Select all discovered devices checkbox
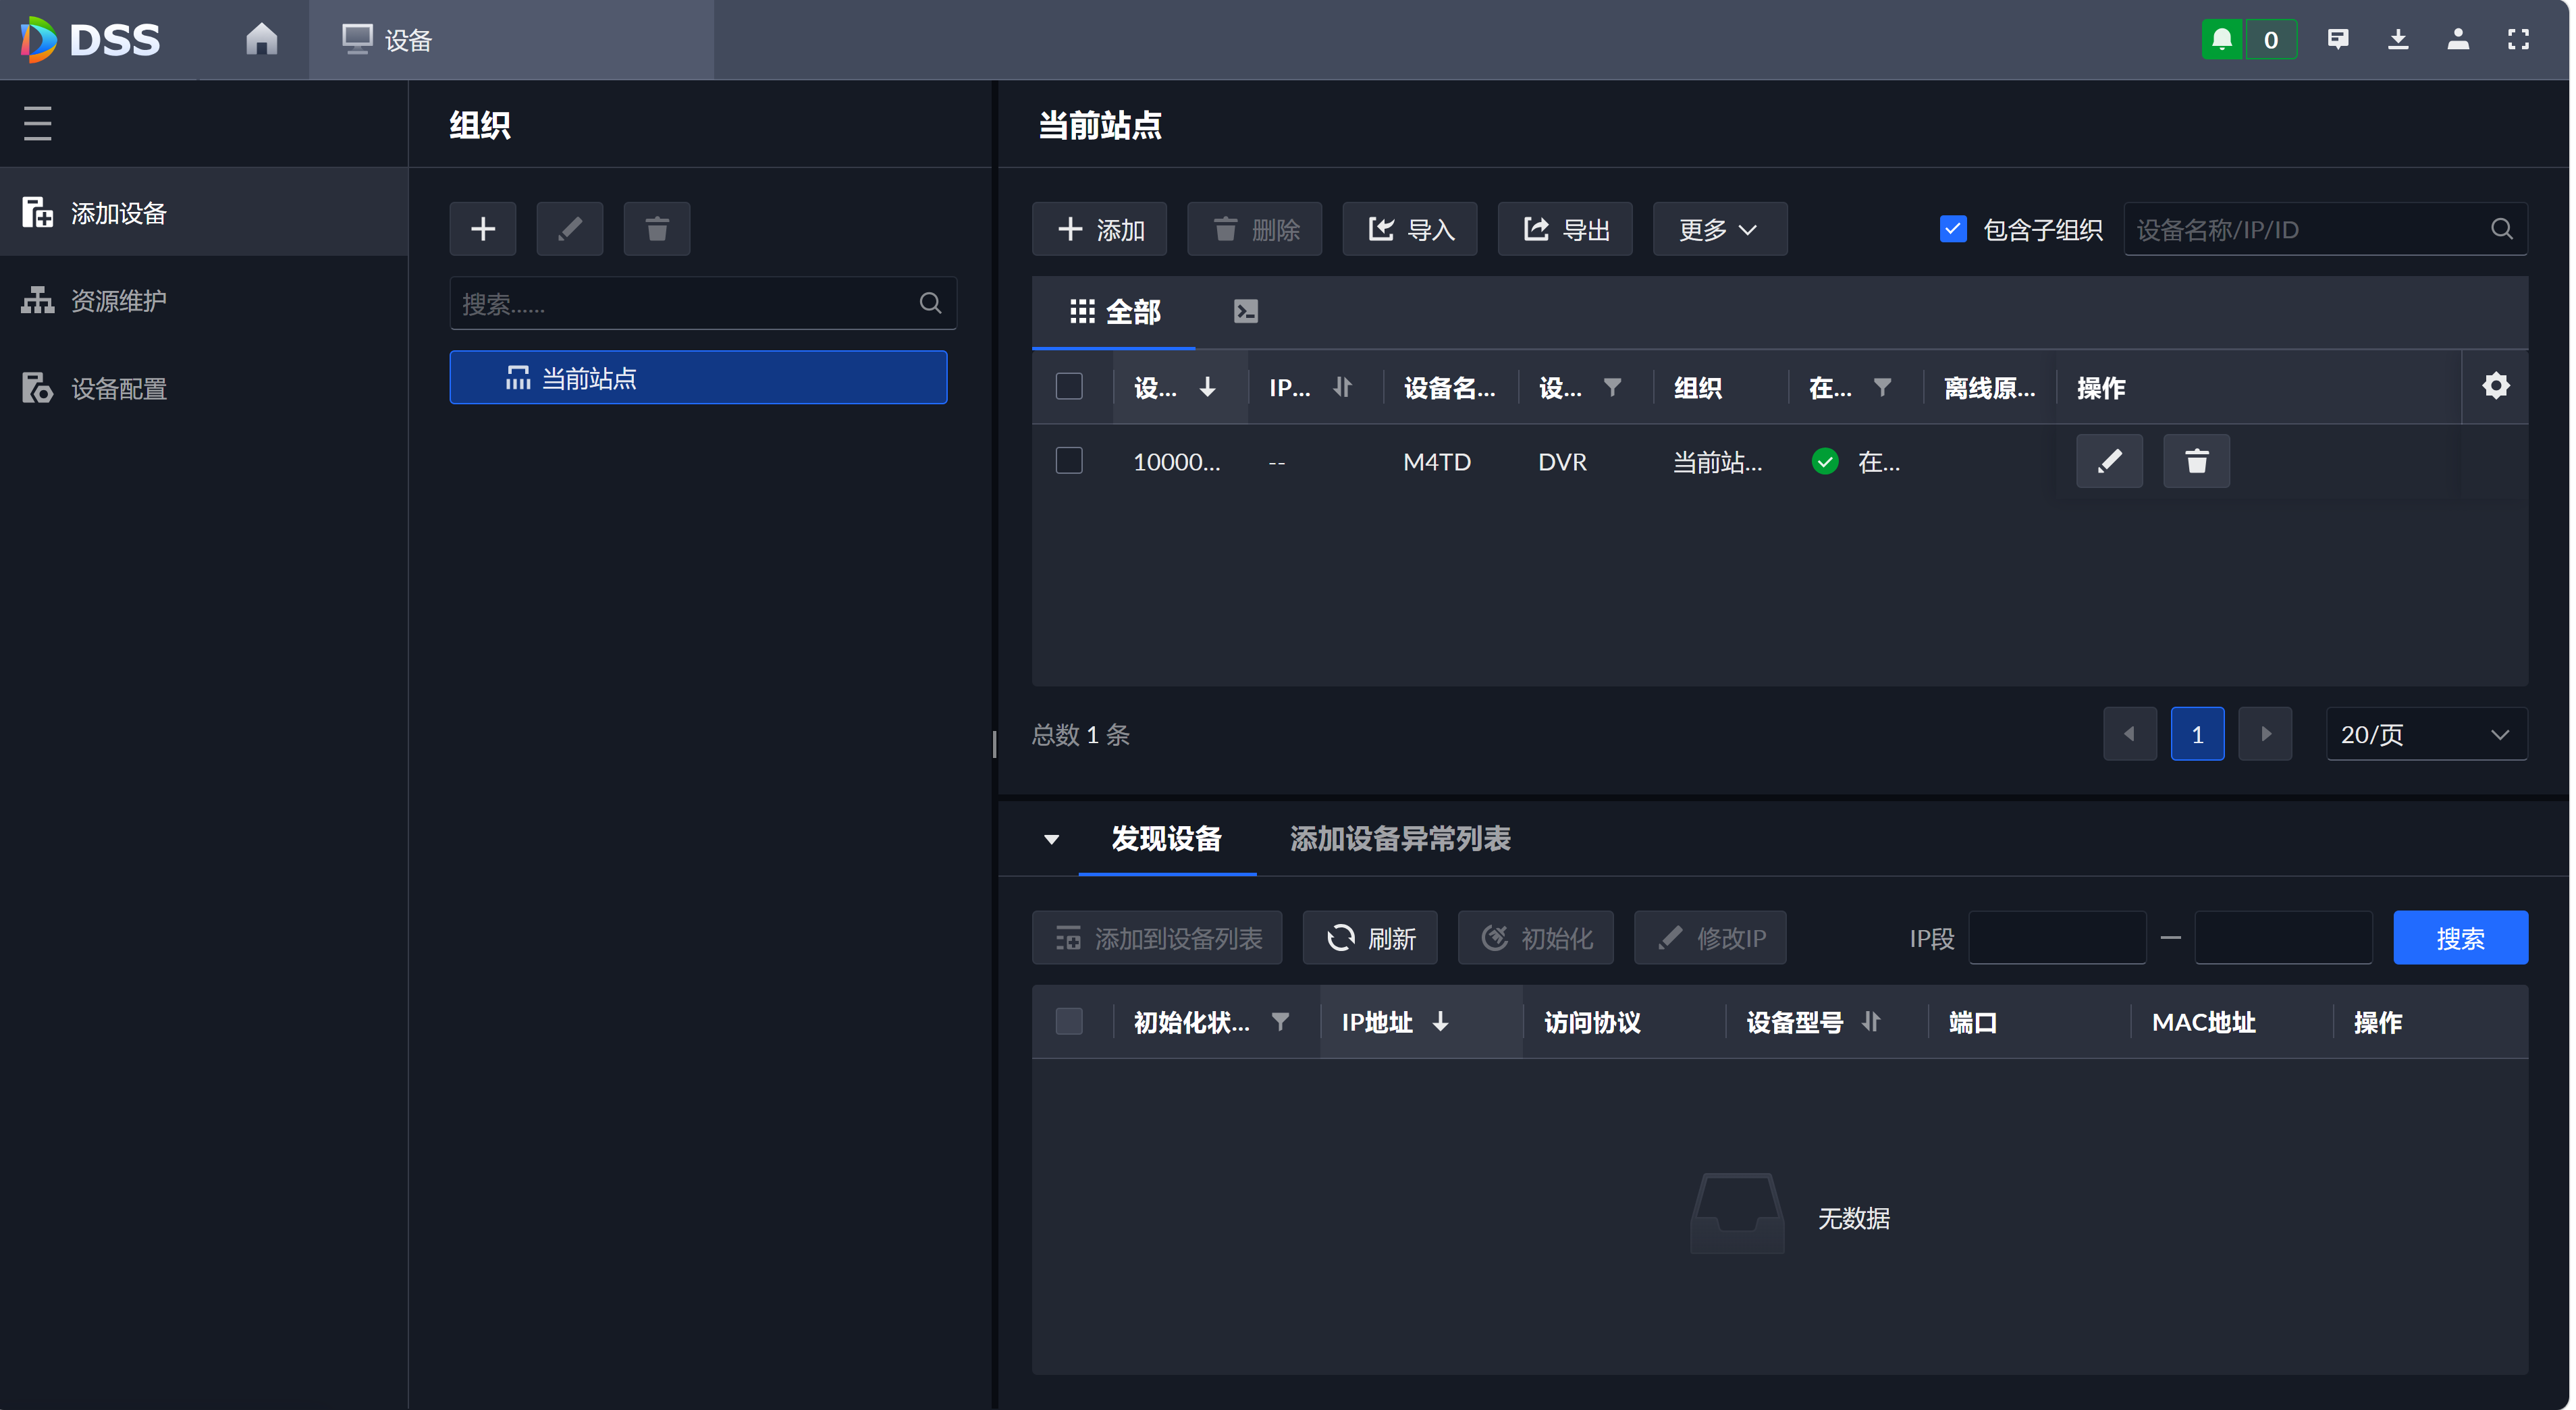2576x1410 pixels. click(x=1069, y=1021)
